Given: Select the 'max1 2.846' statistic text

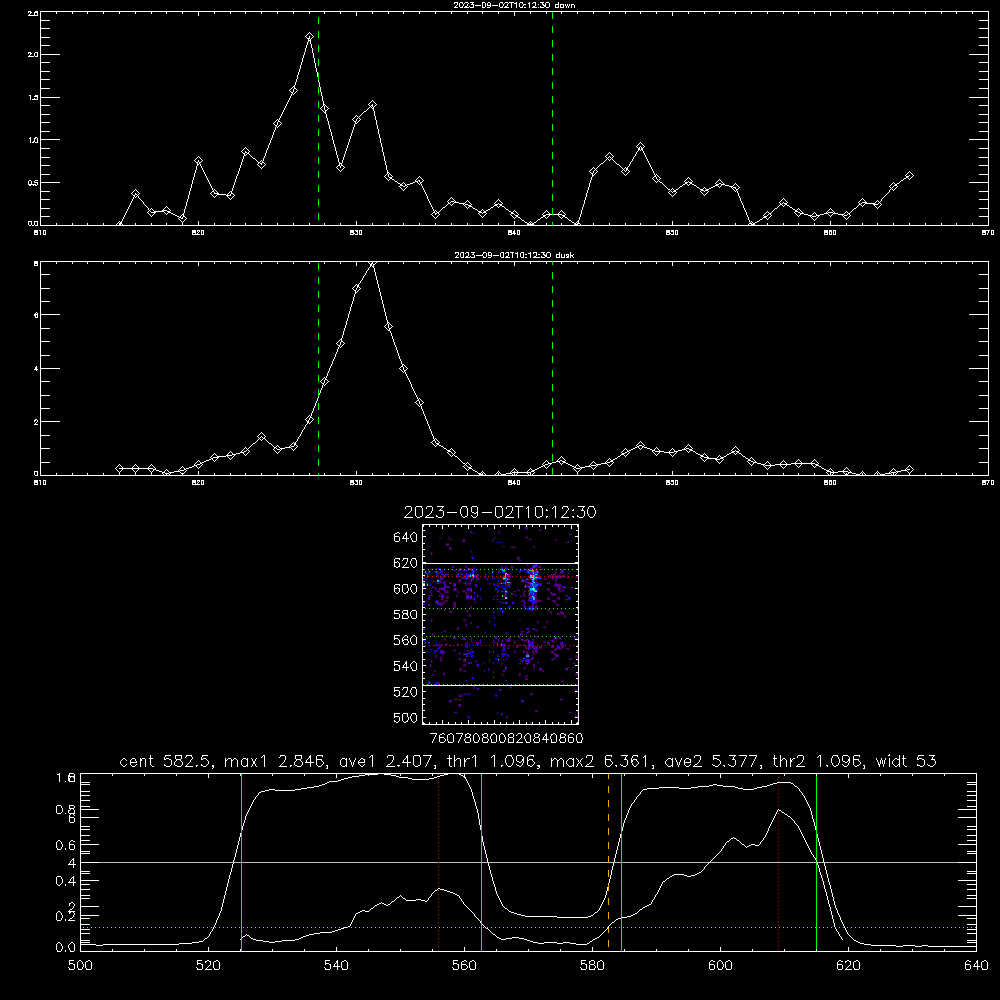Looking at the screenshot, I should click(x=272, y=761).
